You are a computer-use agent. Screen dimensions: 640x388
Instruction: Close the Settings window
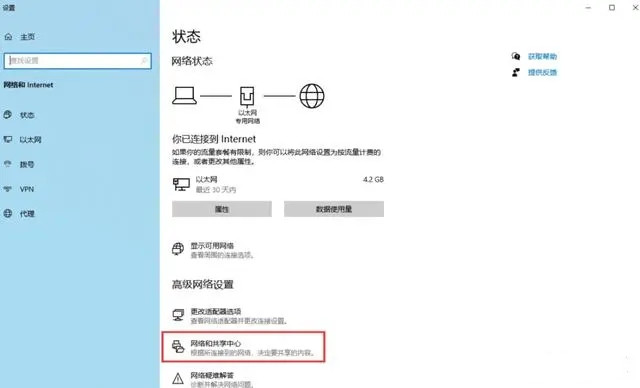[635, 8]
